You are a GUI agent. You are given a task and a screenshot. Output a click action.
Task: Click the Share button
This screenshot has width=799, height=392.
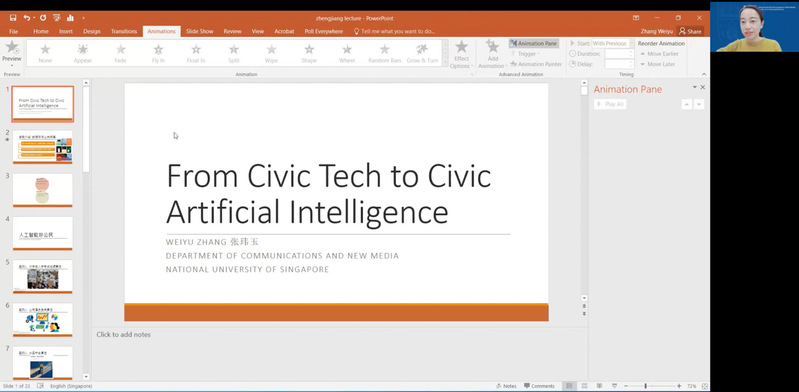coord(690,32)
